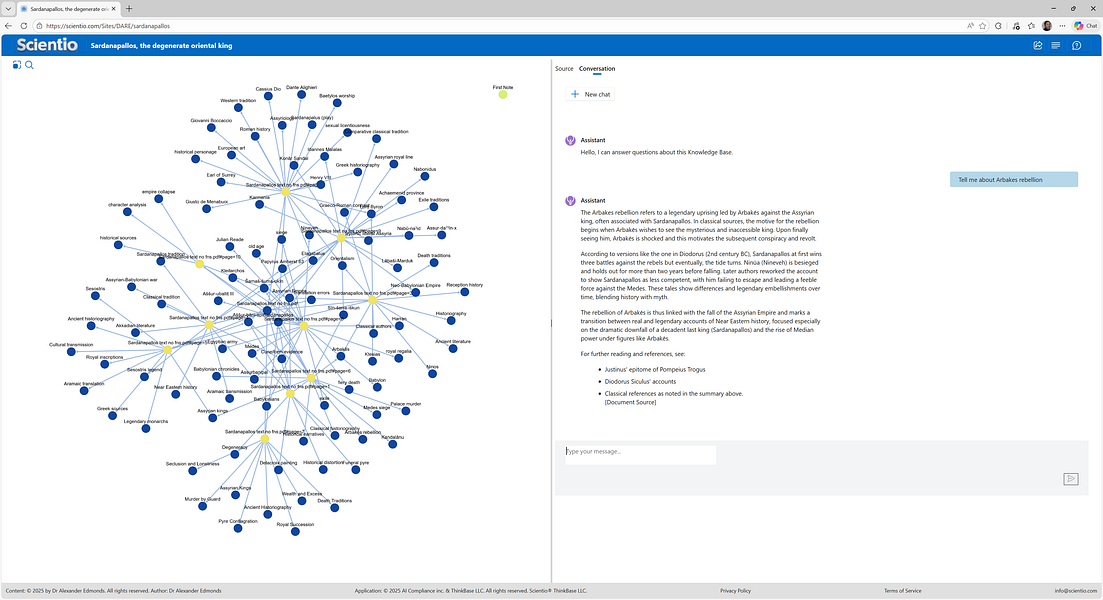Screen dimensions: 1103x600
Task: Select the Palace murder node
Action: [406, 411]
